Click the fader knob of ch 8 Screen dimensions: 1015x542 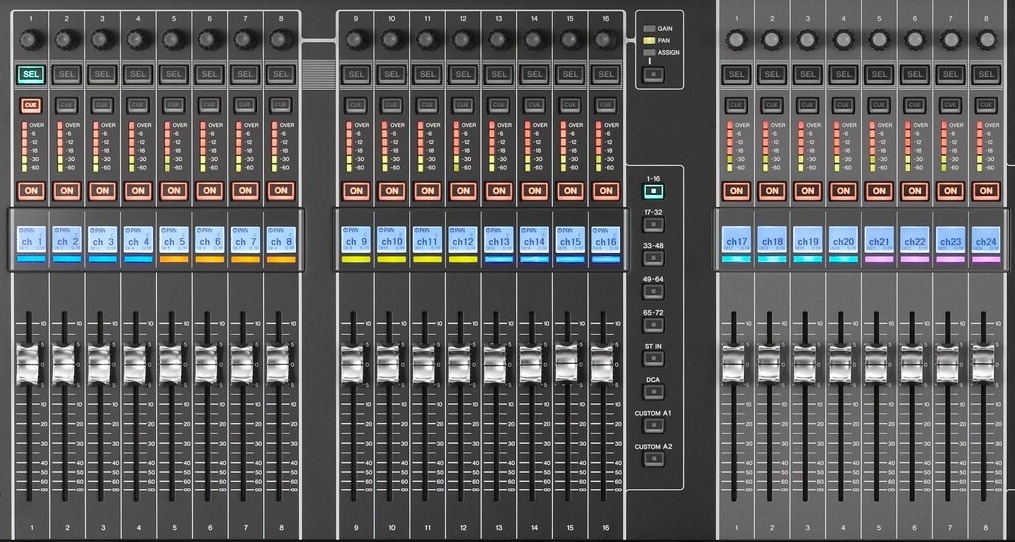(278, 365)
